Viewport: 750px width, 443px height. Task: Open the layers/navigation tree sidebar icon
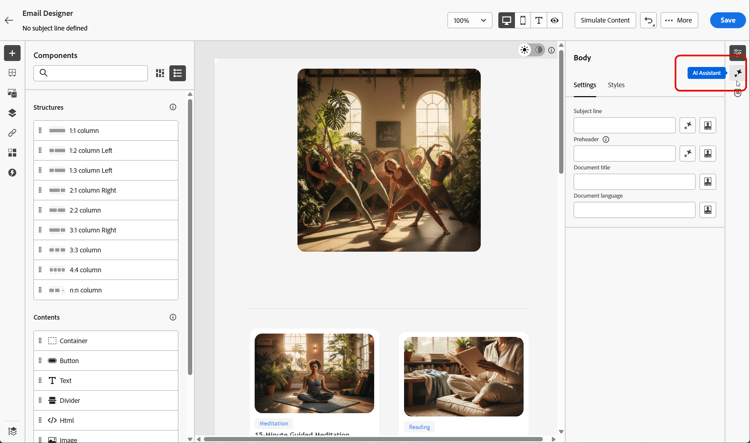point(12,113)
